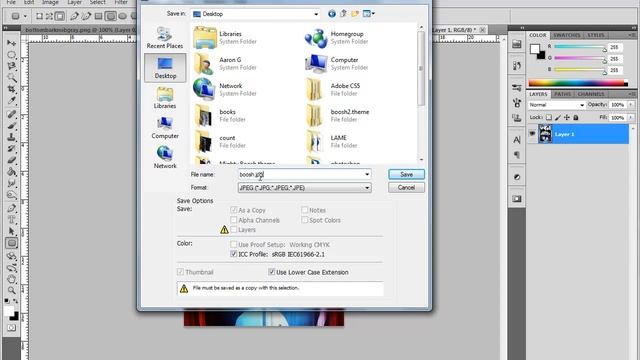Select the Eraser tool
The image size is (640, 360).
[x=11, y=160]
